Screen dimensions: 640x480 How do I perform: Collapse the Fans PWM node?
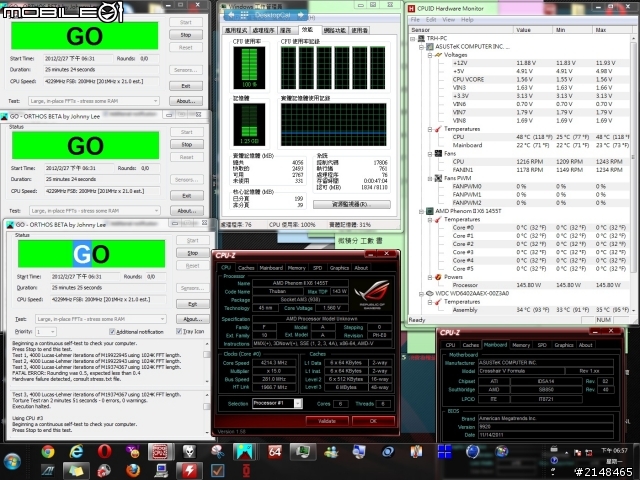(x=430, y=178)
